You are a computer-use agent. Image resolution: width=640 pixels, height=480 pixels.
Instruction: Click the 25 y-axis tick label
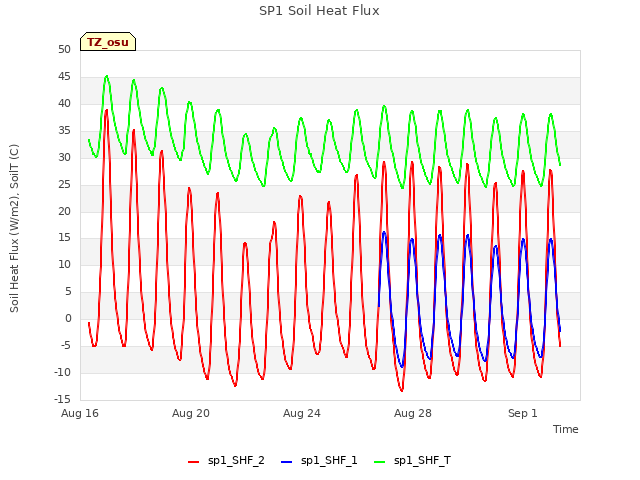[x=64, y=184]
